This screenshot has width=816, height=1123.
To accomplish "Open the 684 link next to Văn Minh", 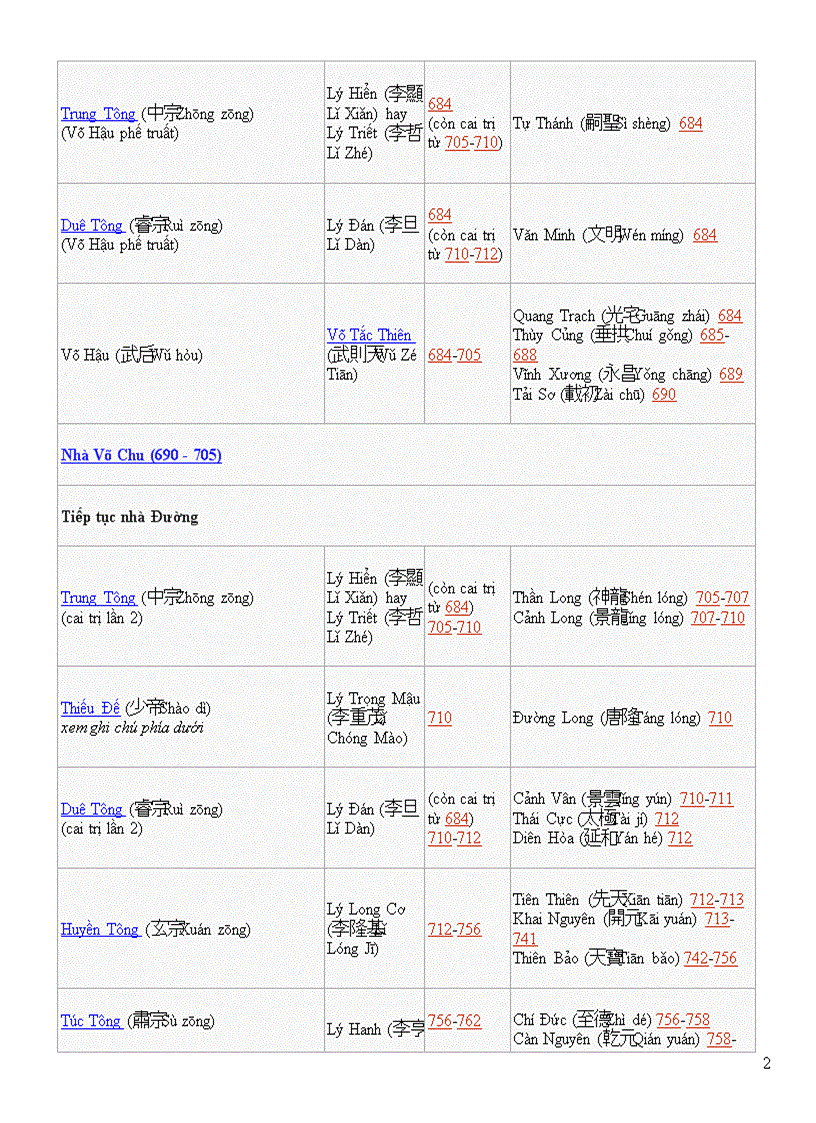I will pos(705,235).
